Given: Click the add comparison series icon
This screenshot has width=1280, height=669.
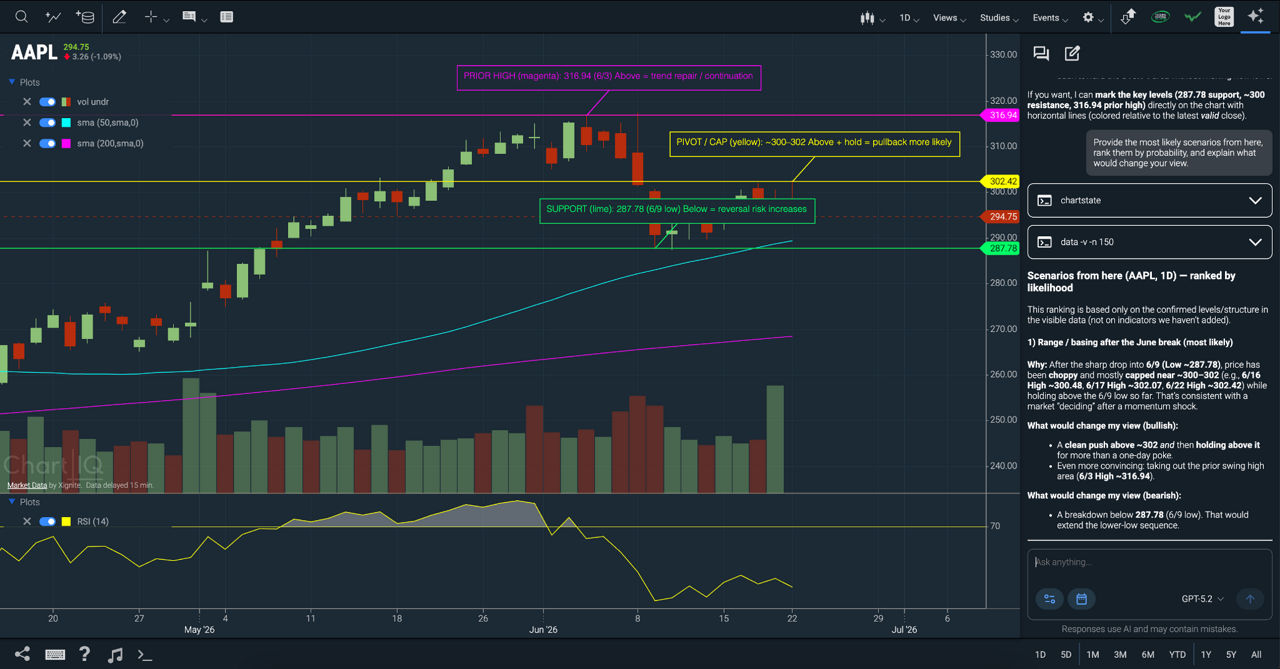Looking at the screenshot, I should point(53,17).
